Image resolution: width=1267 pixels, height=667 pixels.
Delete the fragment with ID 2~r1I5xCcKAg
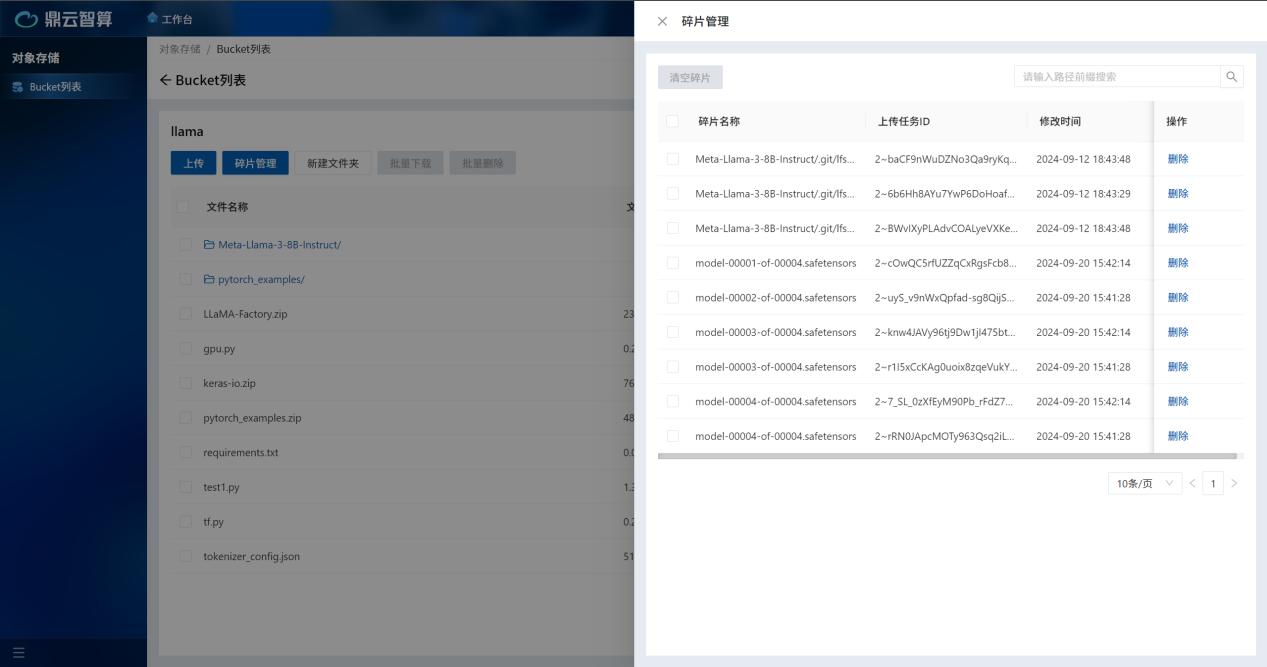[1178, 367]
